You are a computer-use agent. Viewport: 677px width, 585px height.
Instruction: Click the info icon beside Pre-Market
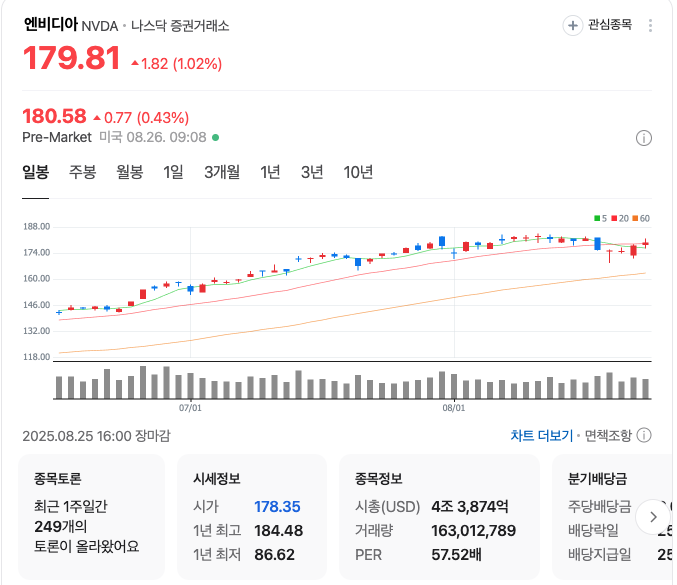(644, 139)
